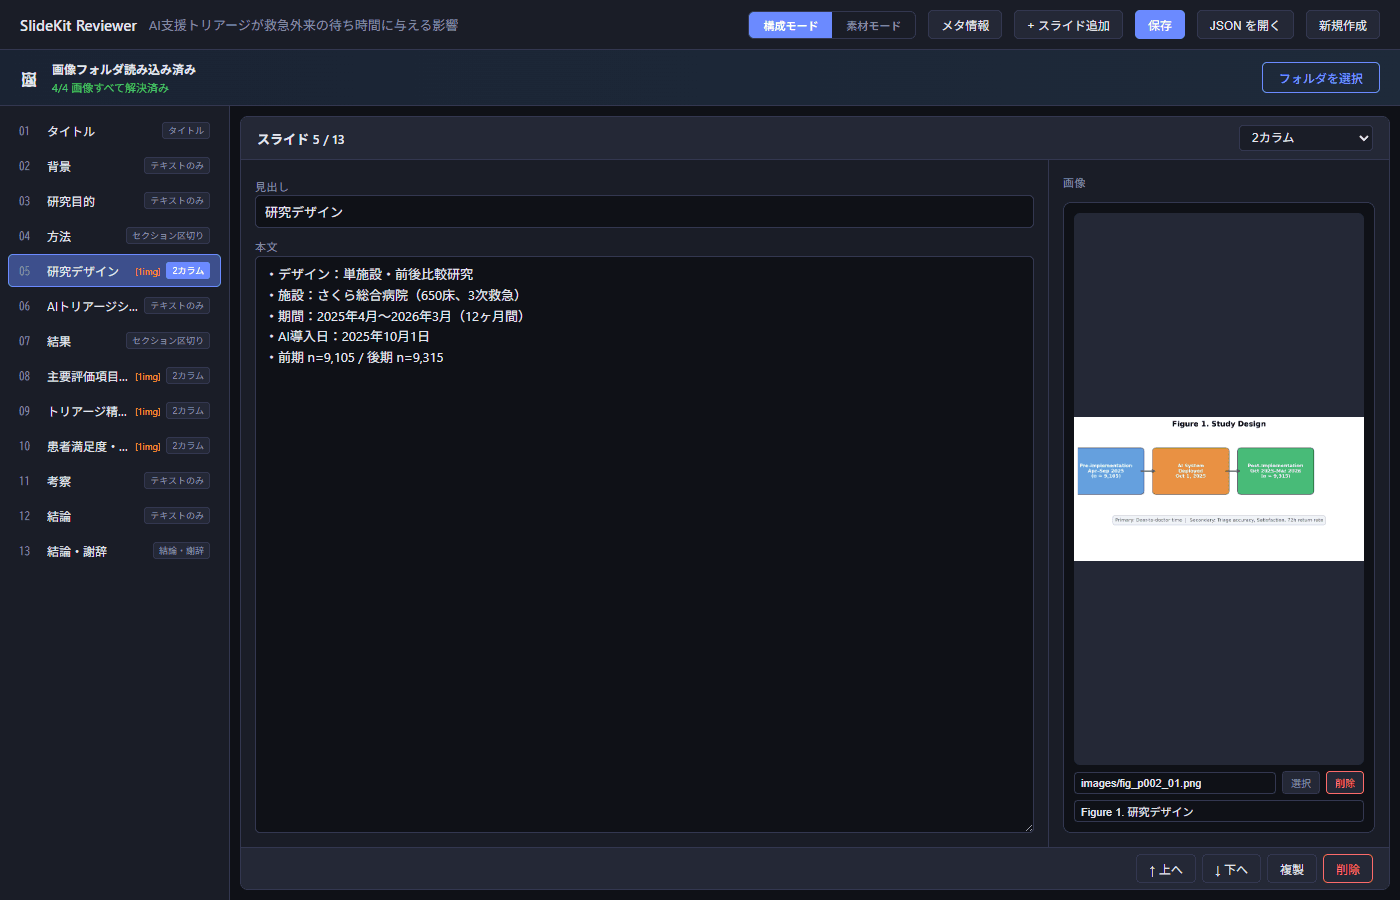Add a slide with スライド追加
Image resolution: width=1400 pixels, height=900 pixels.
coord(1068,24)
